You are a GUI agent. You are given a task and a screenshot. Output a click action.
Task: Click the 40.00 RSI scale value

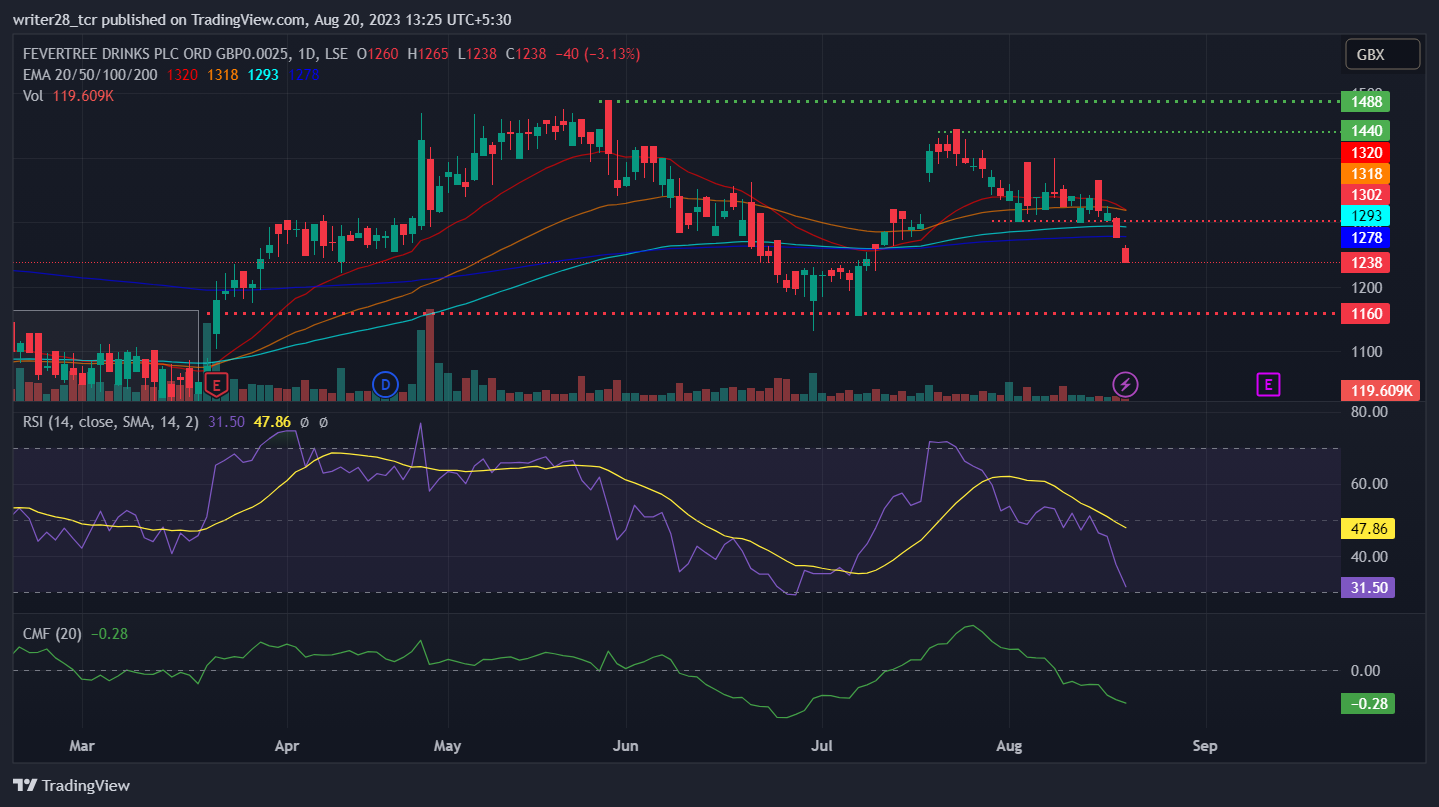click(1368, 557)
